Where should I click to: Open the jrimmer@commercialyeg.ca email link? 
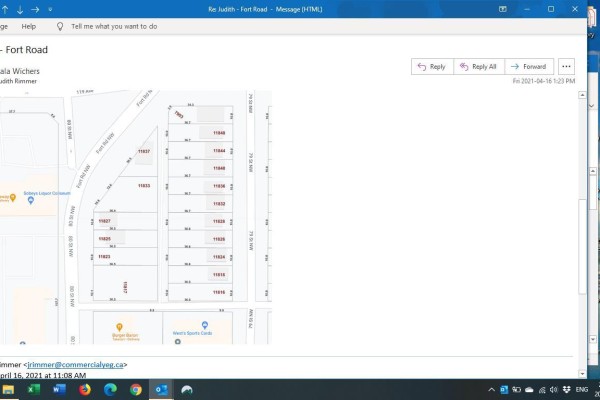(75, 364)
